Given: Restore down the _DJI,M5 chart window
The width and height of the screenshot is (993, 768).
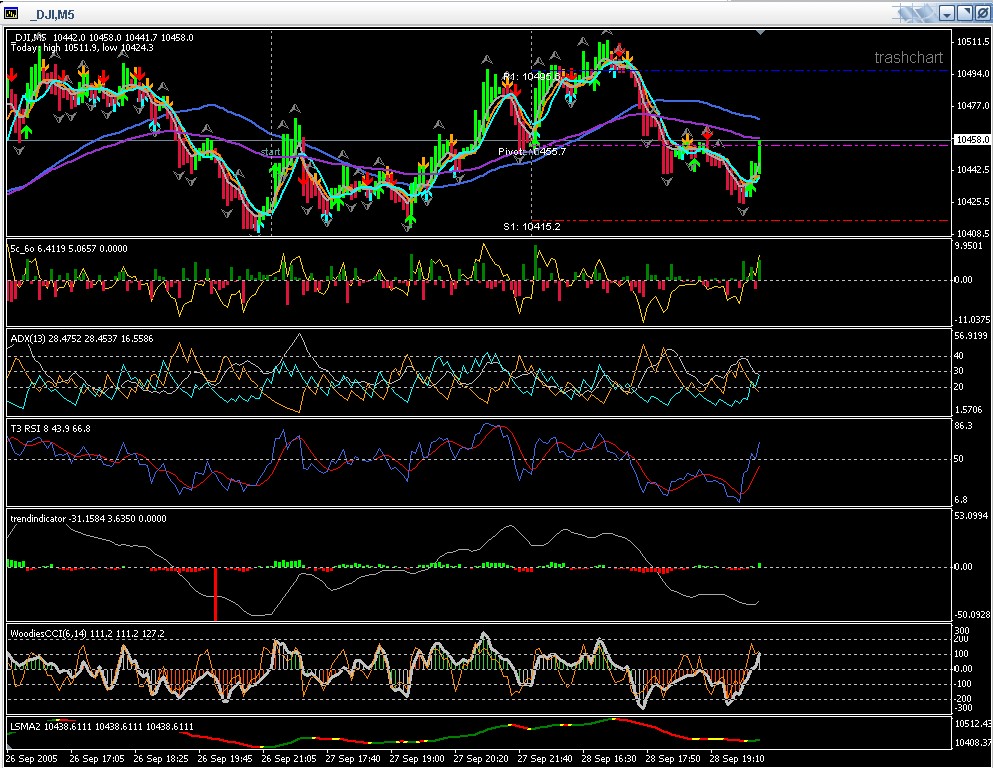Looking at the screenshot, I should (965, 13).
